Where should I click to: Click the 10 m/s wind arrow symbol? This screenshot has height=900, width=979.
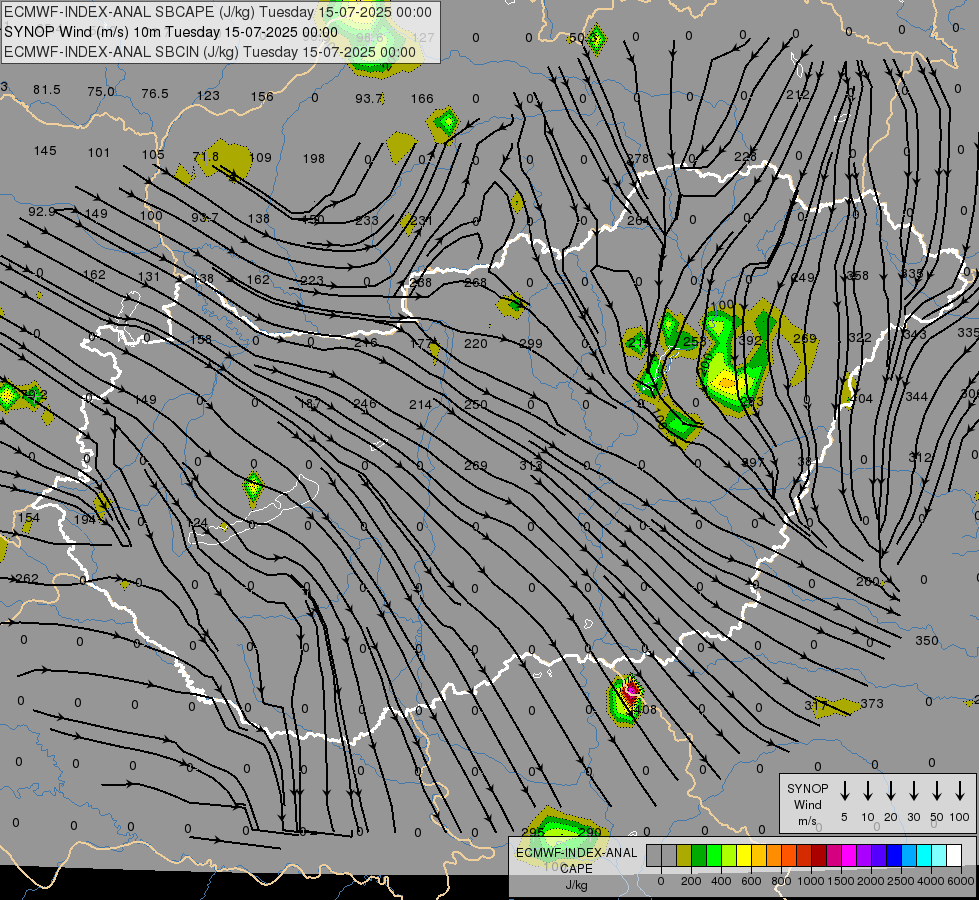(867, 791)
